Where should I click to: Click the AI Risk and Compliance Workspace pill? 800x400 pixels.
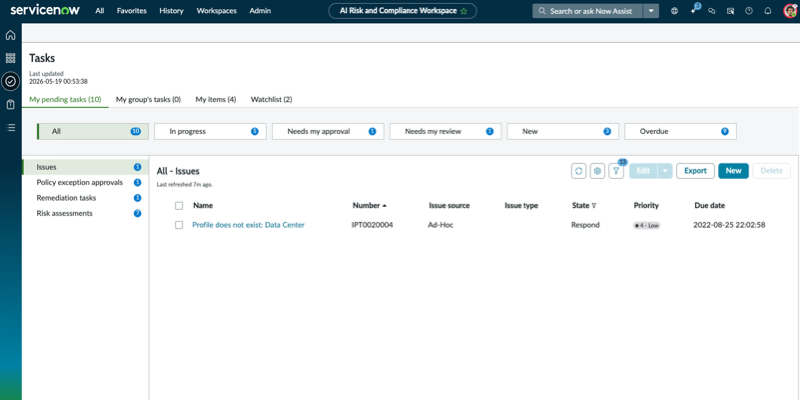(x=403, y=11)
